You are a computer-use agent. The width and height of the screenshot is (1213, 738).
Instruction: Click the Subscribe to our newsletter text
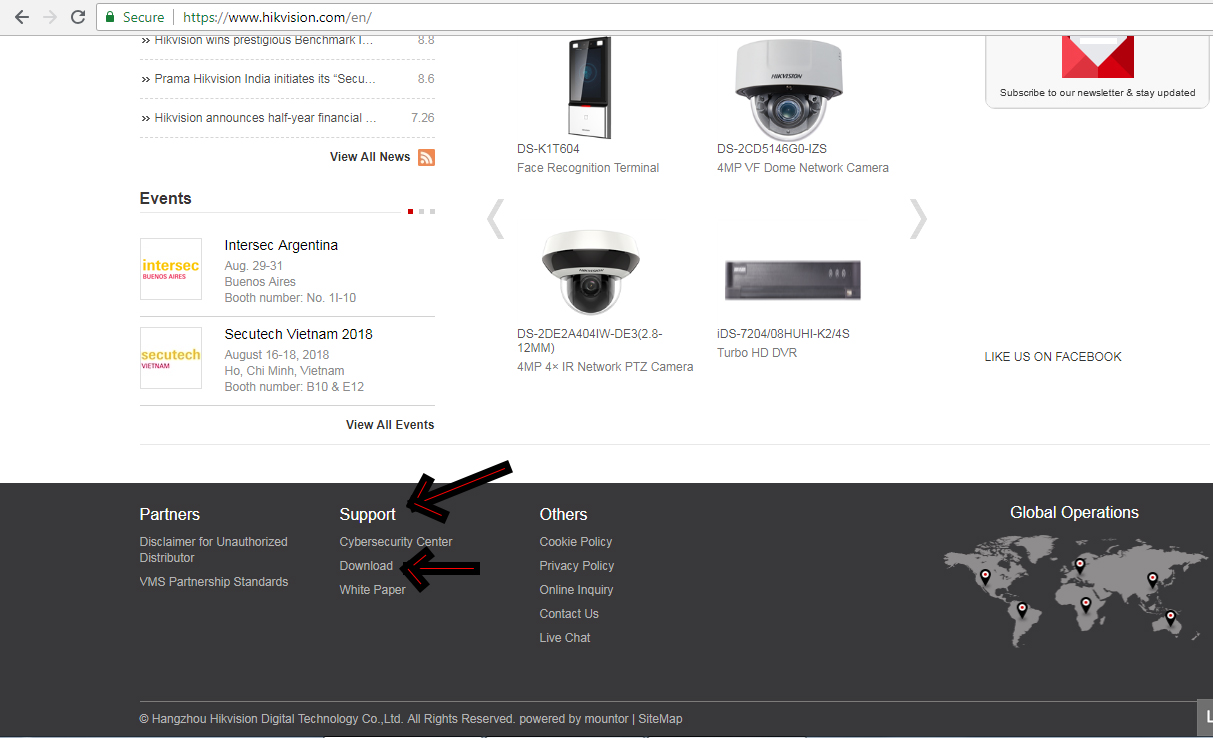1097,93
